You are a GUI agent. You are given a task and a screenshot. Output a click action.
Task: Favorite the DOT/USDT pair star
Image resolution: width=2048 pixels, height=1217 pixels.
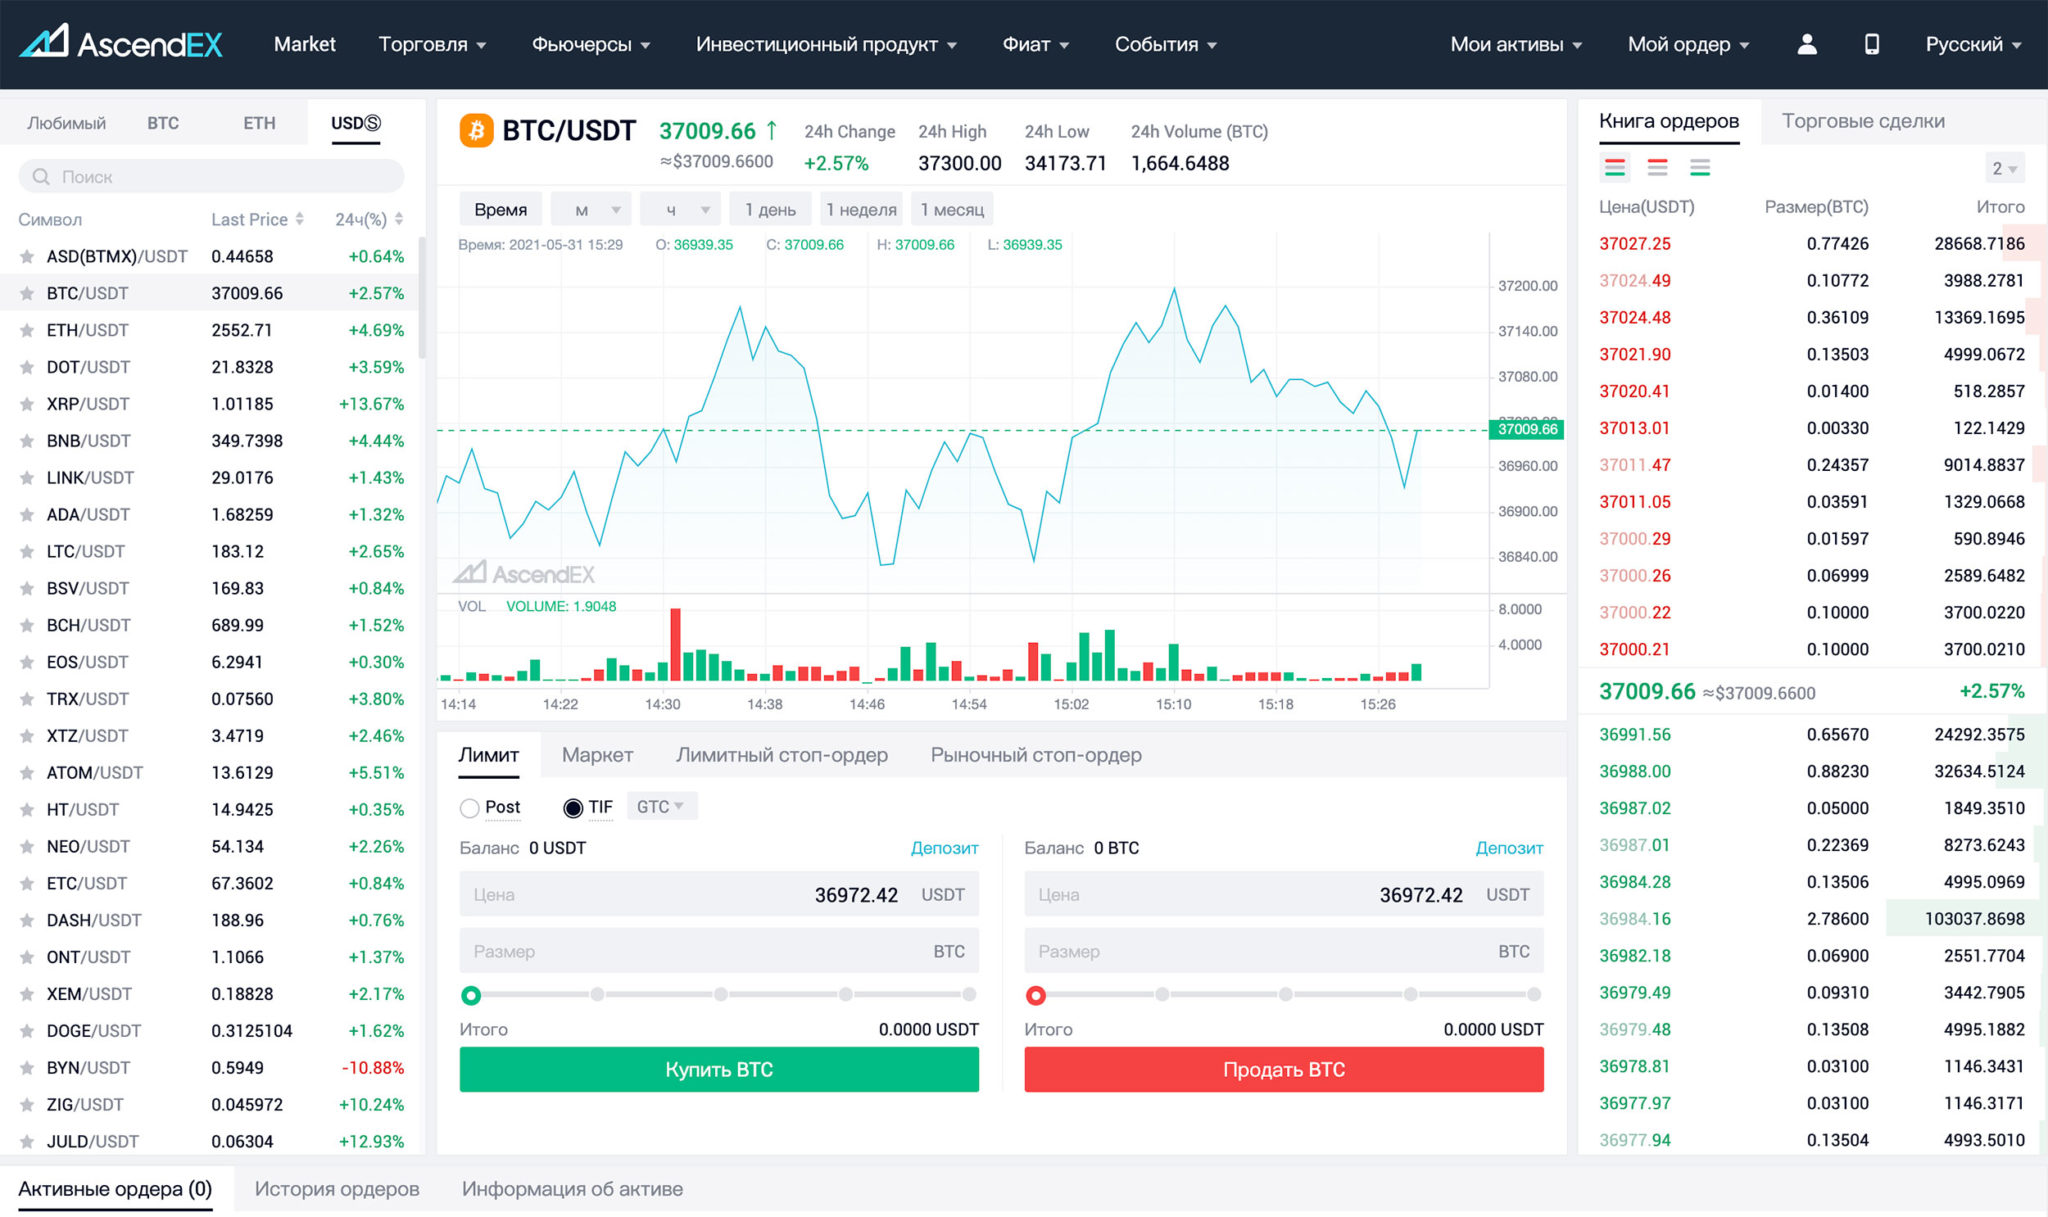[27, 368]
